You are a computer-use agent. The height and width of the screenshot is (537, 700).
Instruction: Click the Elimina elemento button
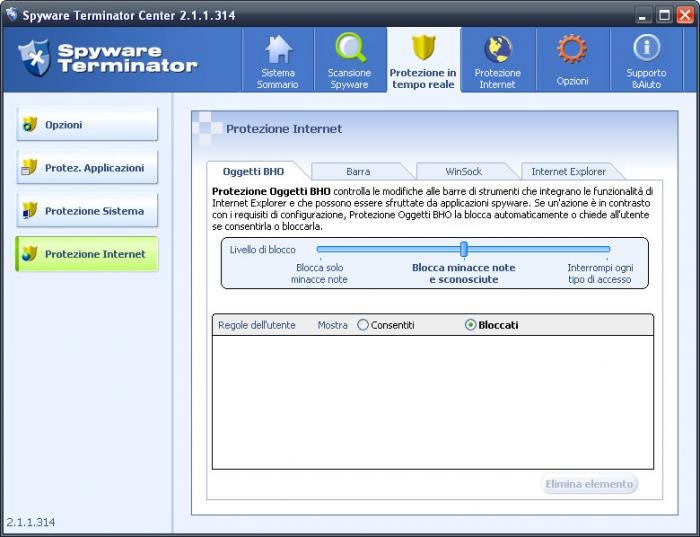click(x=589, y=484)
